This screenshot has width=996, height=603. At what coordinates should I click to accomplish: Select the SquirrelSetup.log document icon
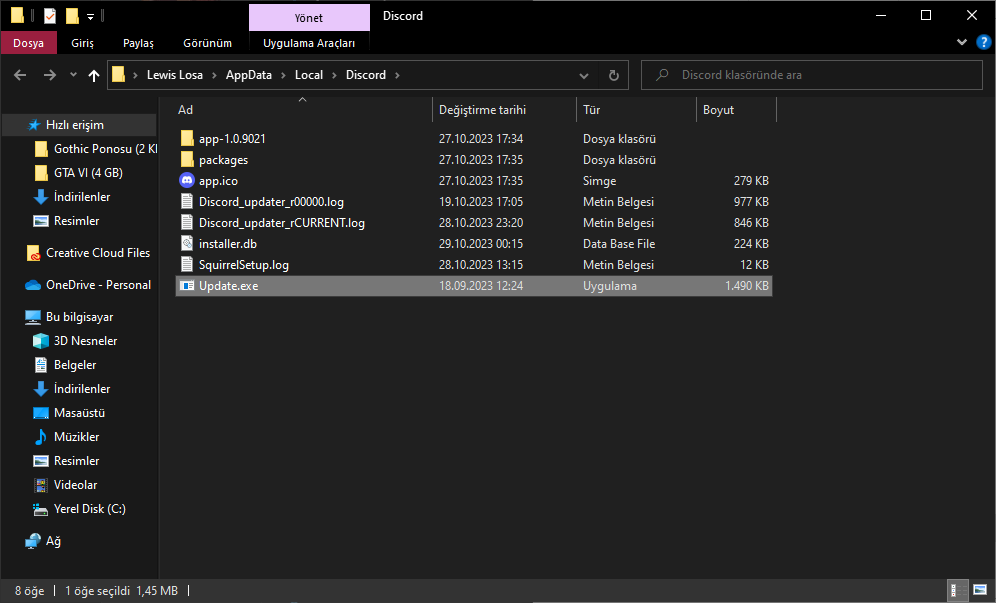pyautogui.click(x=187, y=264)
